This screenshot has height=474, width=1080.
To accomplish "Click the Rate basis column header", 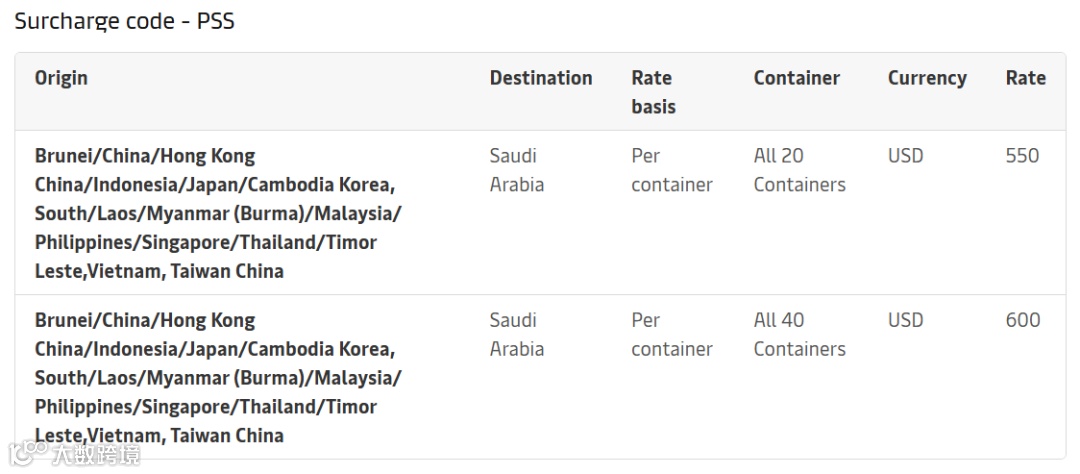I will coord(653,92).
